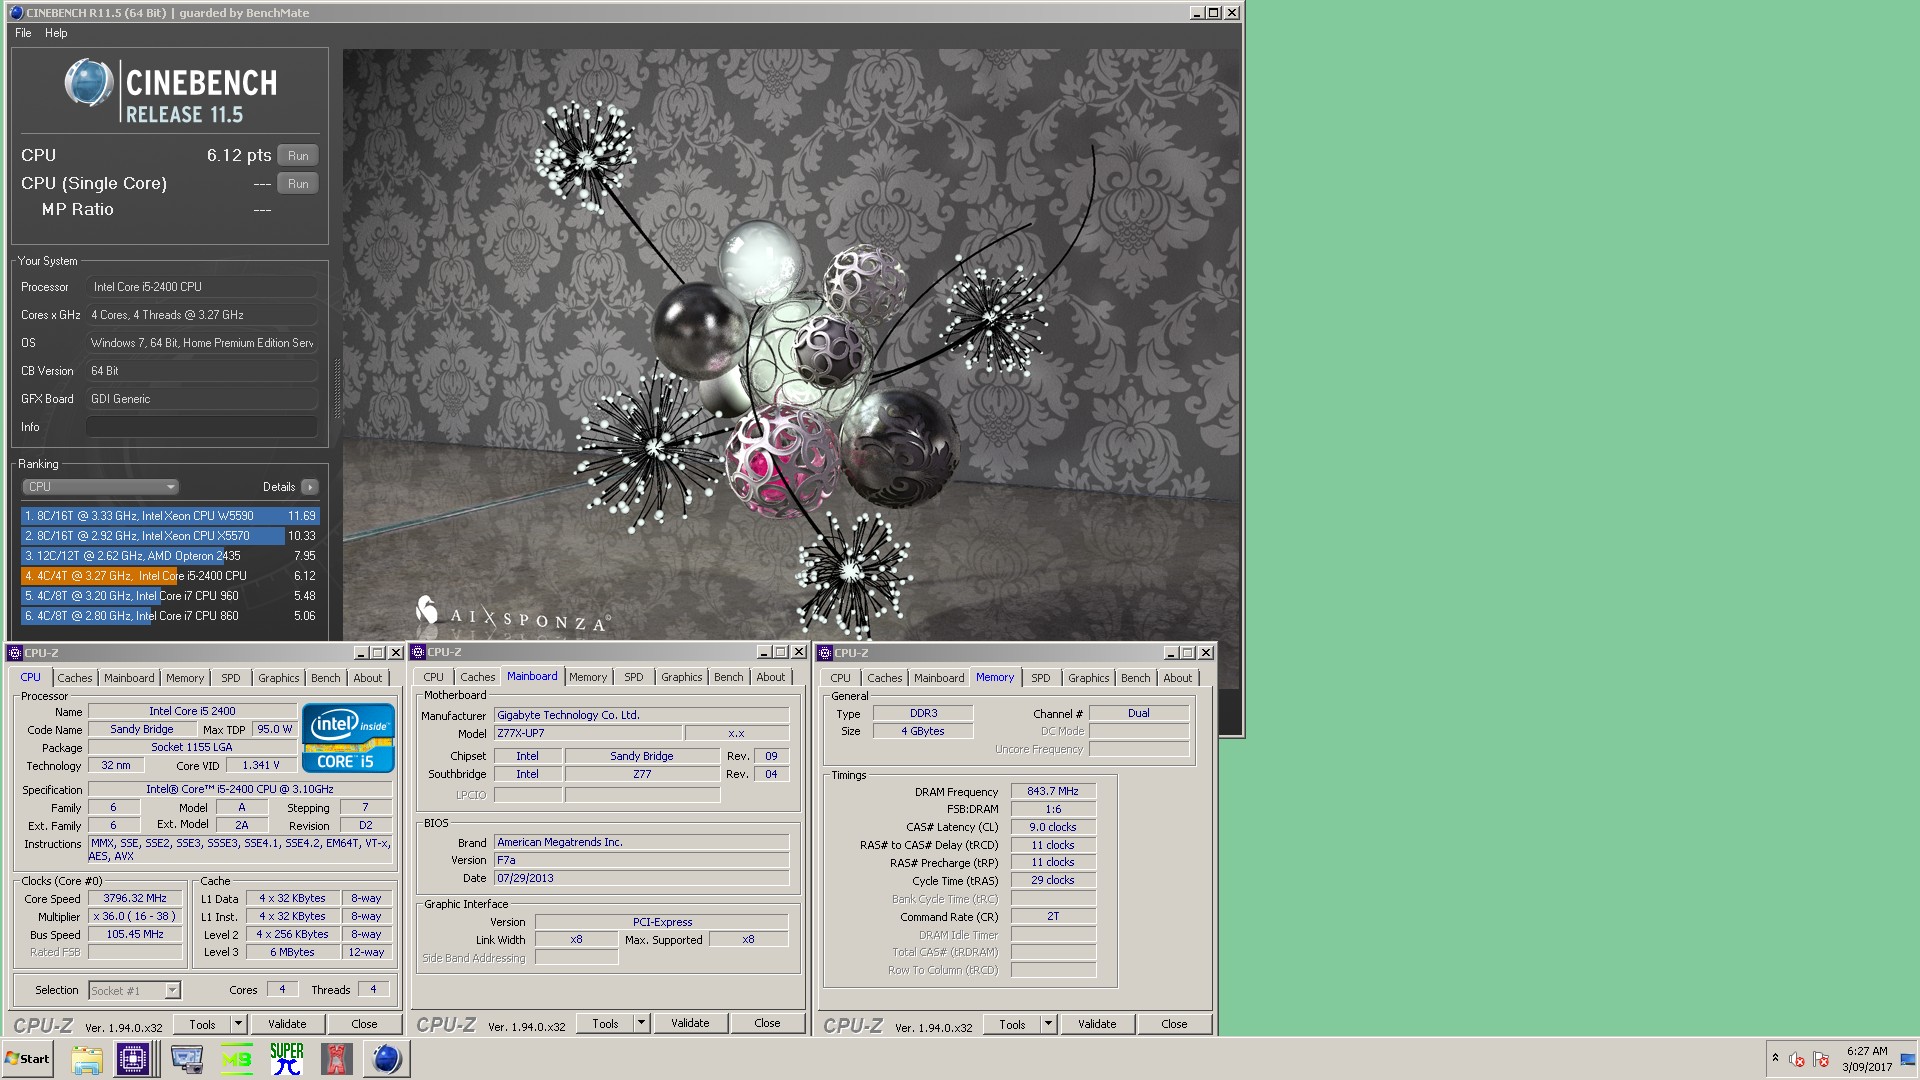This screenshot has width=1920, height=1080.
Task: Open the red benchmark taskbar icon
Action: [337, 1059]
